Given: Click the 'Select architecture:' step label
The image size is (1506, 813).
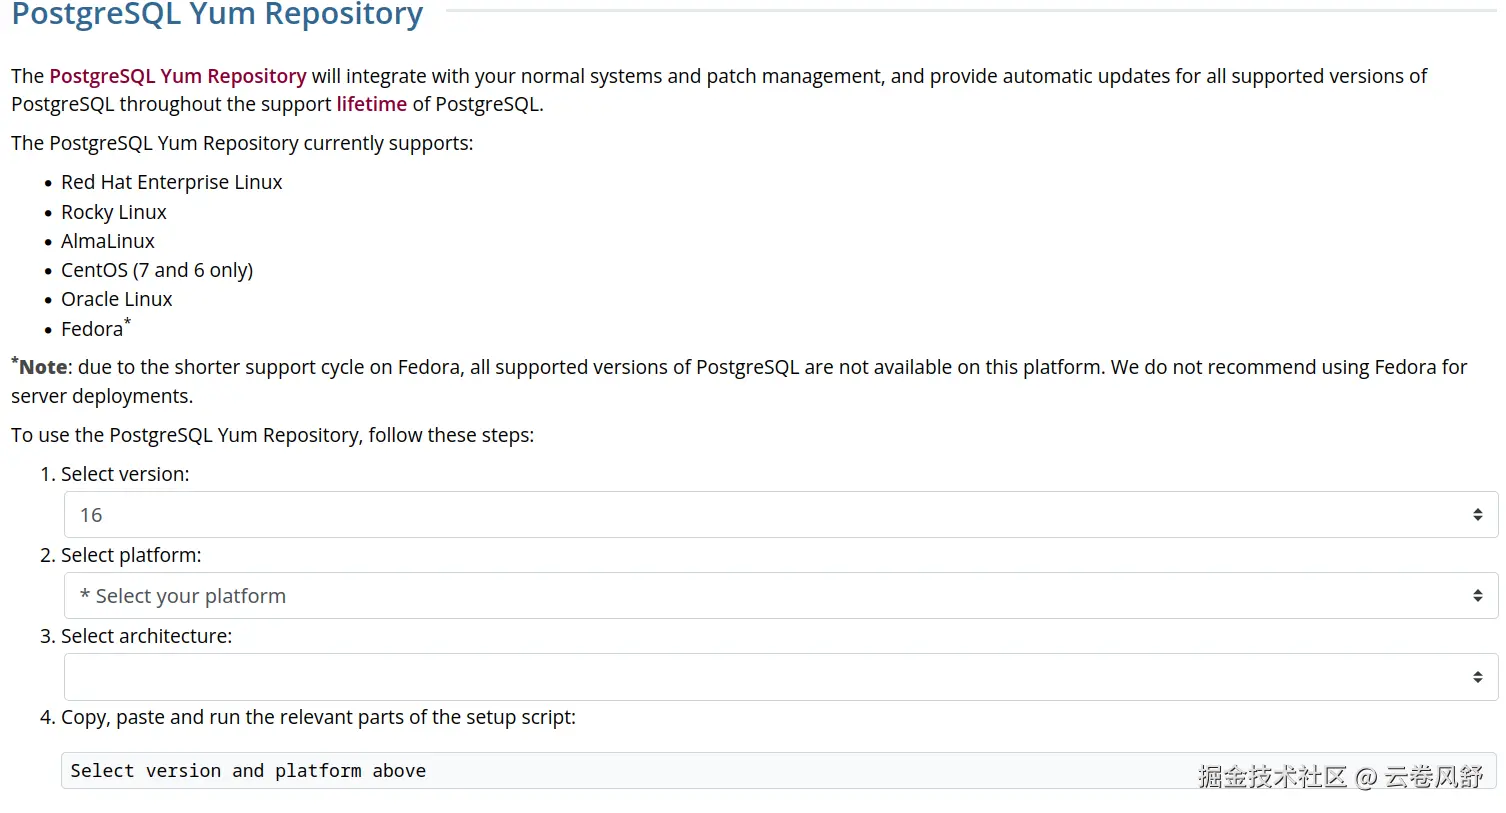Looking at the screenshot, I should (x=146, y=636).
